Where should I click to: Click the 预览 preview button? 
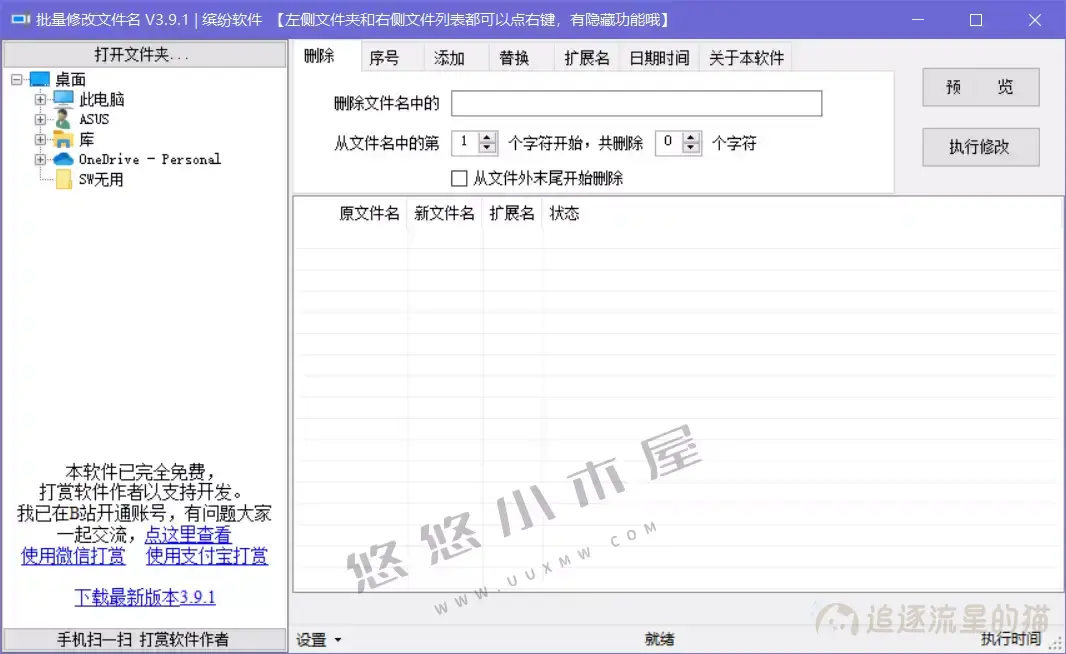click(980, 87)
